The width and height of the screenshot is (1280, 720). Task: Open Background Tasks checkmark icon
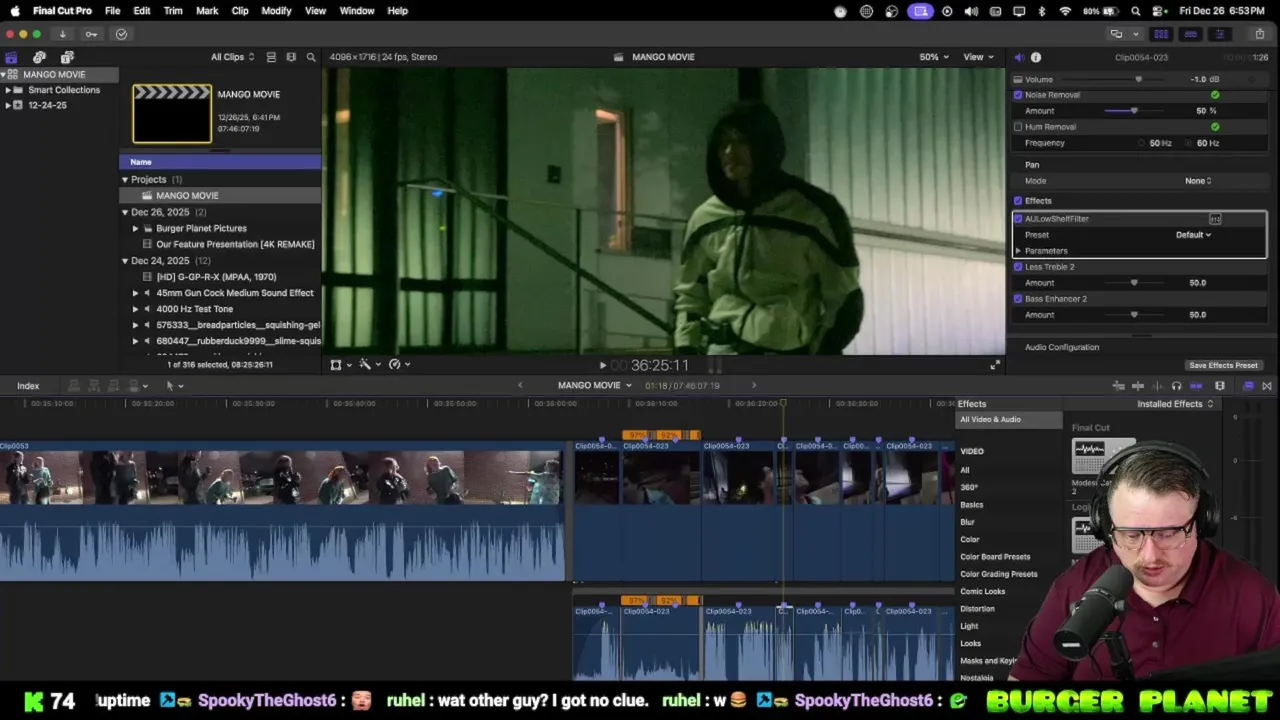121,34
